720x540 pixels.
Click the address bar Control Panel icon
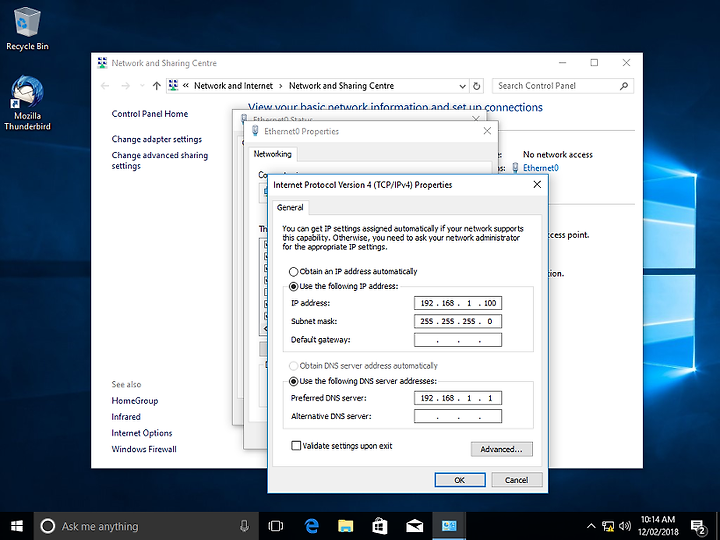tap(173, 85)
